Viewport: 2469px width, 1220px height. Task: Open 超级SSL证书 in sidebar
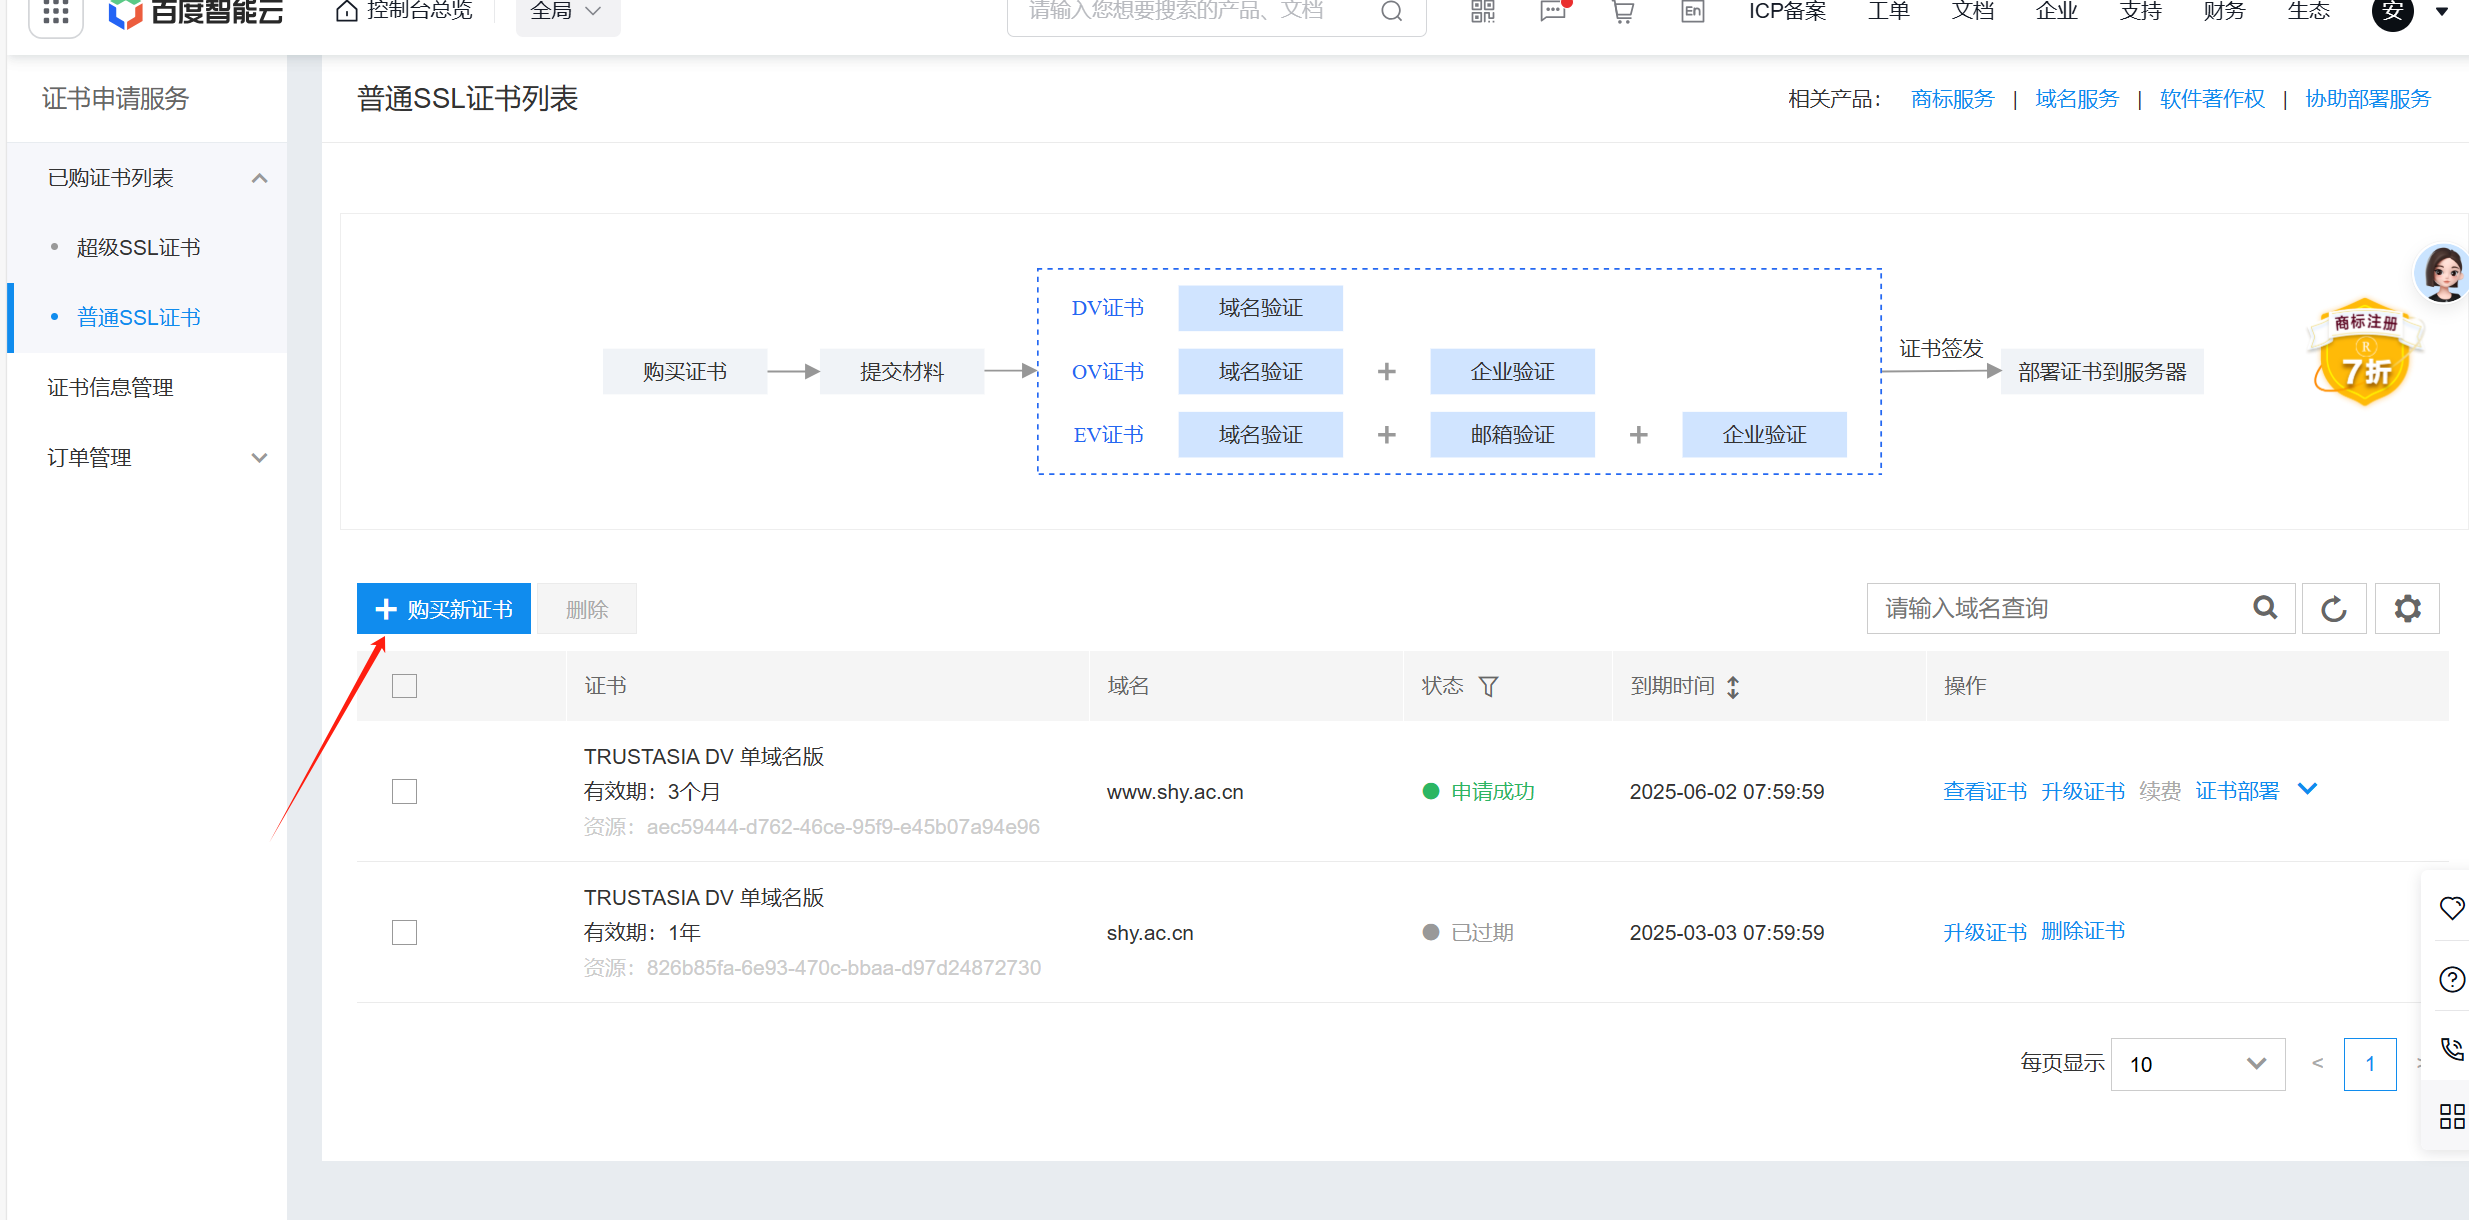(139, 248)
